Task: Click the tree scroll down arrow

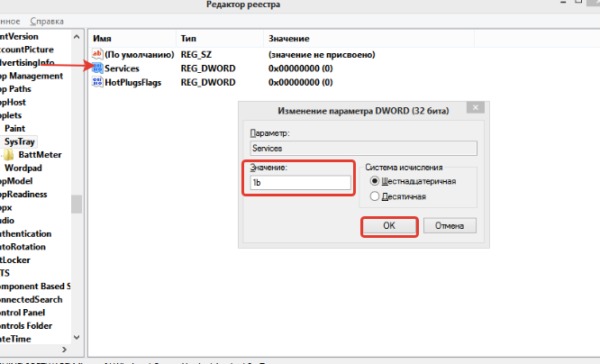Action: pyautogui.click(x=77, y=337)
